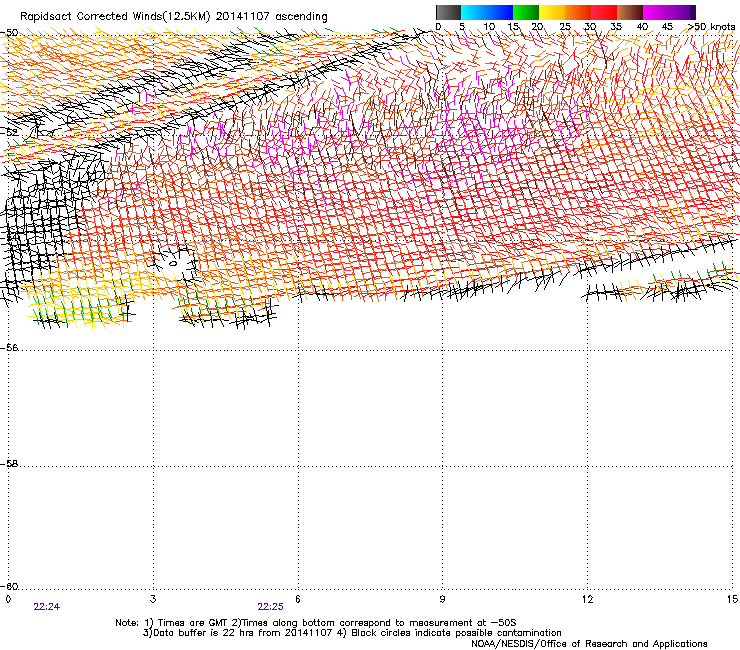Click the green 15-20 knots legend segment
Viewport: 740px width, 650px height.
click(526, 12)
